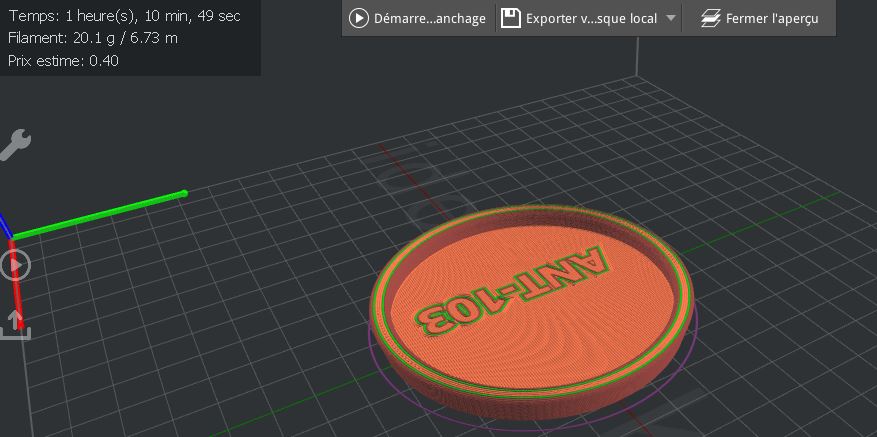Open the dropdown arrow next to Exporter

tap(671, 18)
